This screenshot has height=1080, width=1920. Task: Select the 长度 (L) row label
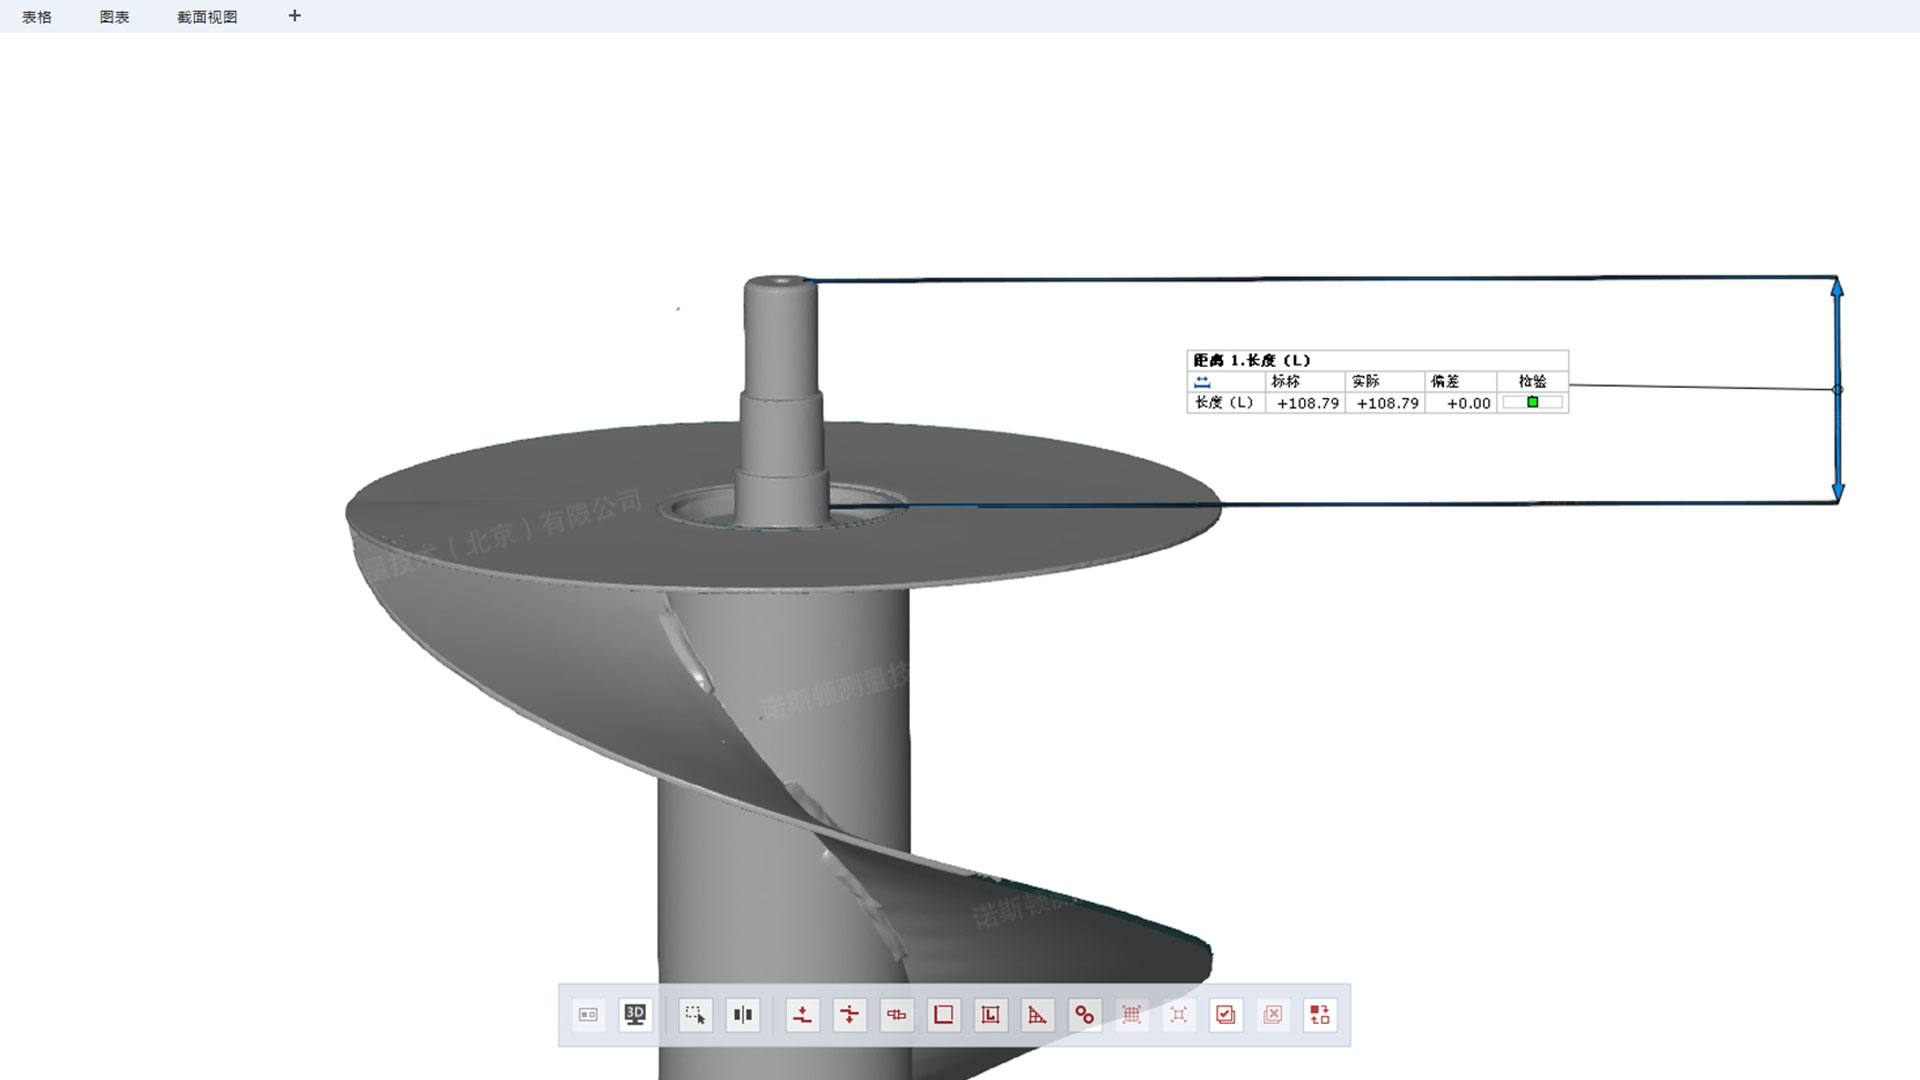click(x=1224, y=402)
